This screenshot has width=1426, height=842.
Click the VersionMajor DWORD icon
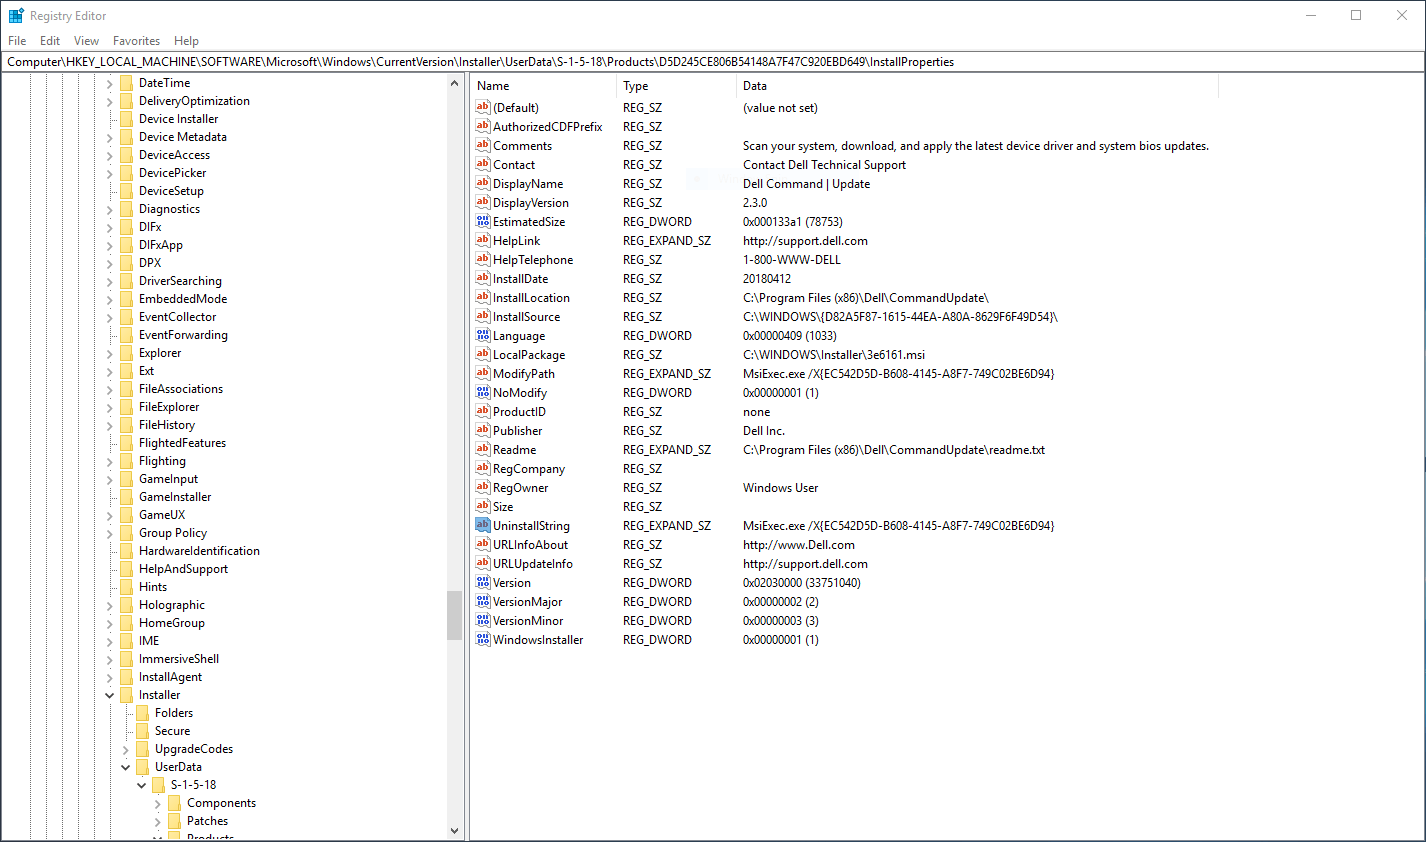click(483, 602)
